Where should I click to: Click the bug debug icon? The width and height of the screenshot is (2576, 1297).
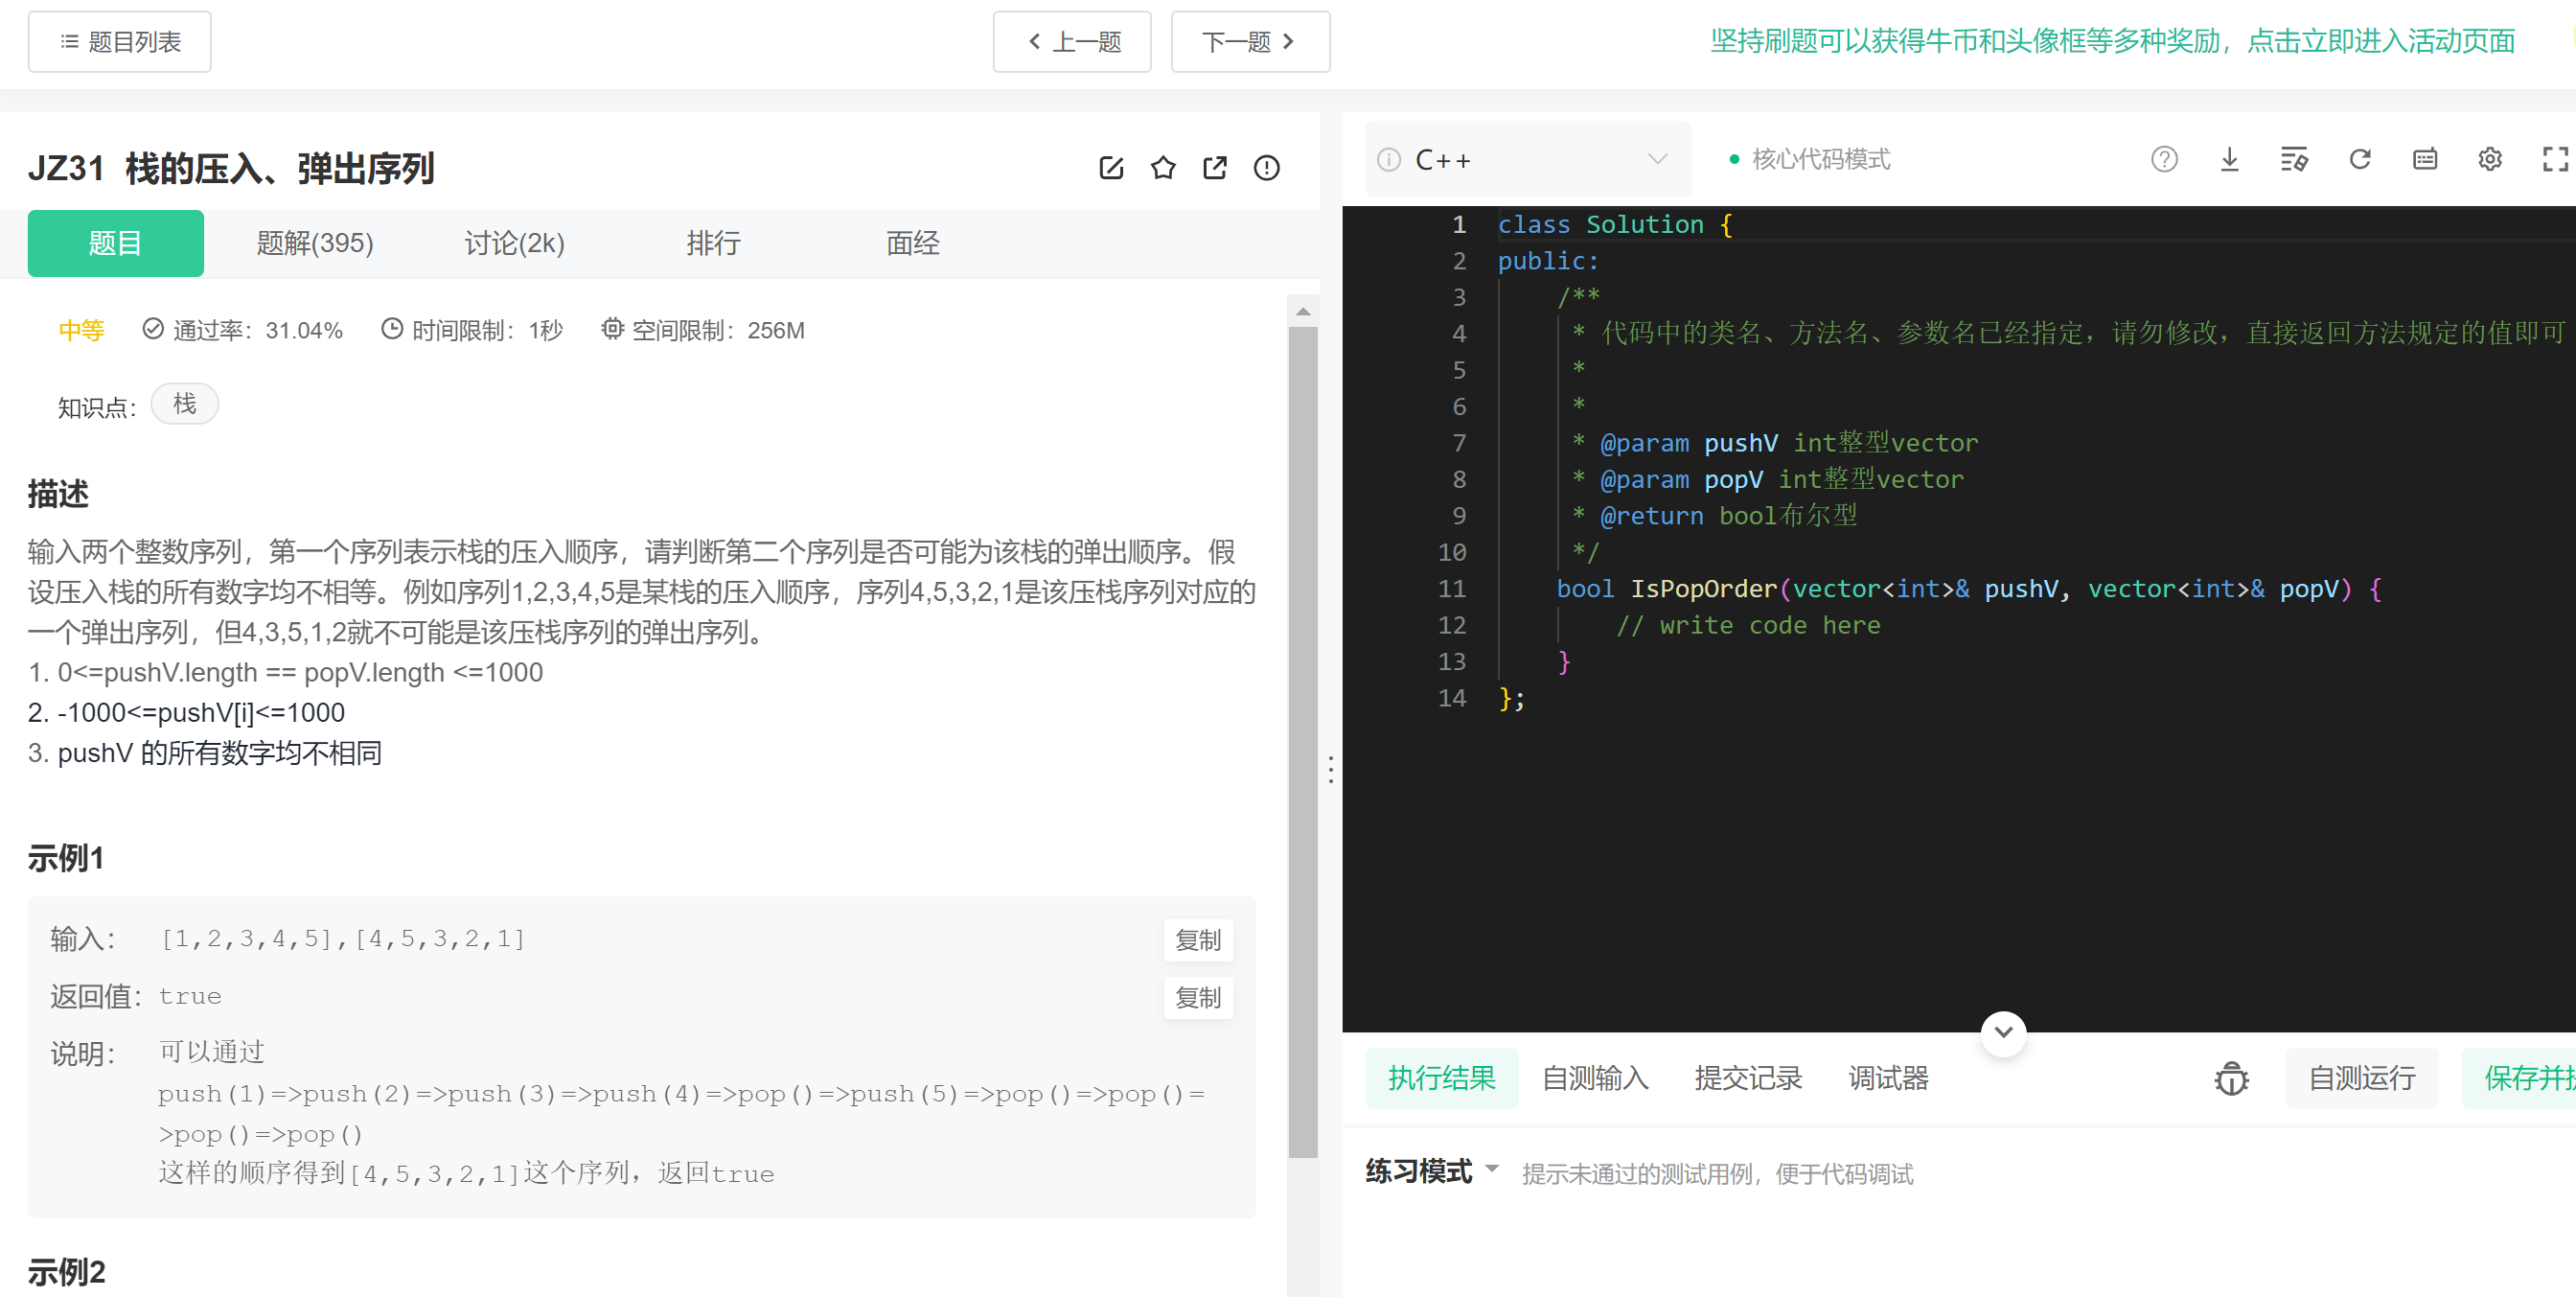pyautogui.click(x=2231, y=1079)
